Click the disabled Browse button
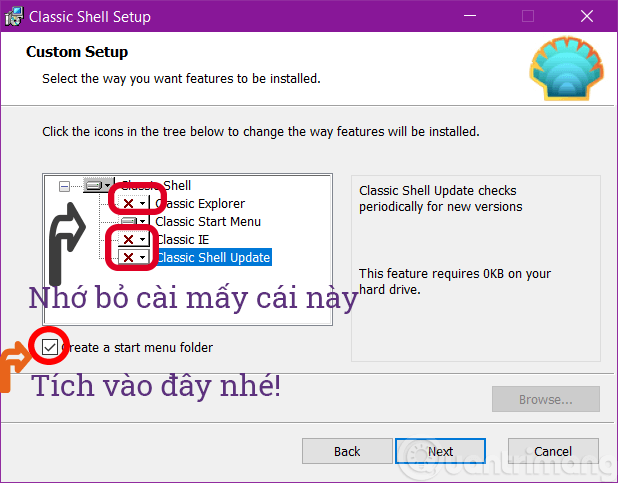Viewport: 618px width, 483px height. [x=545, y=399]
